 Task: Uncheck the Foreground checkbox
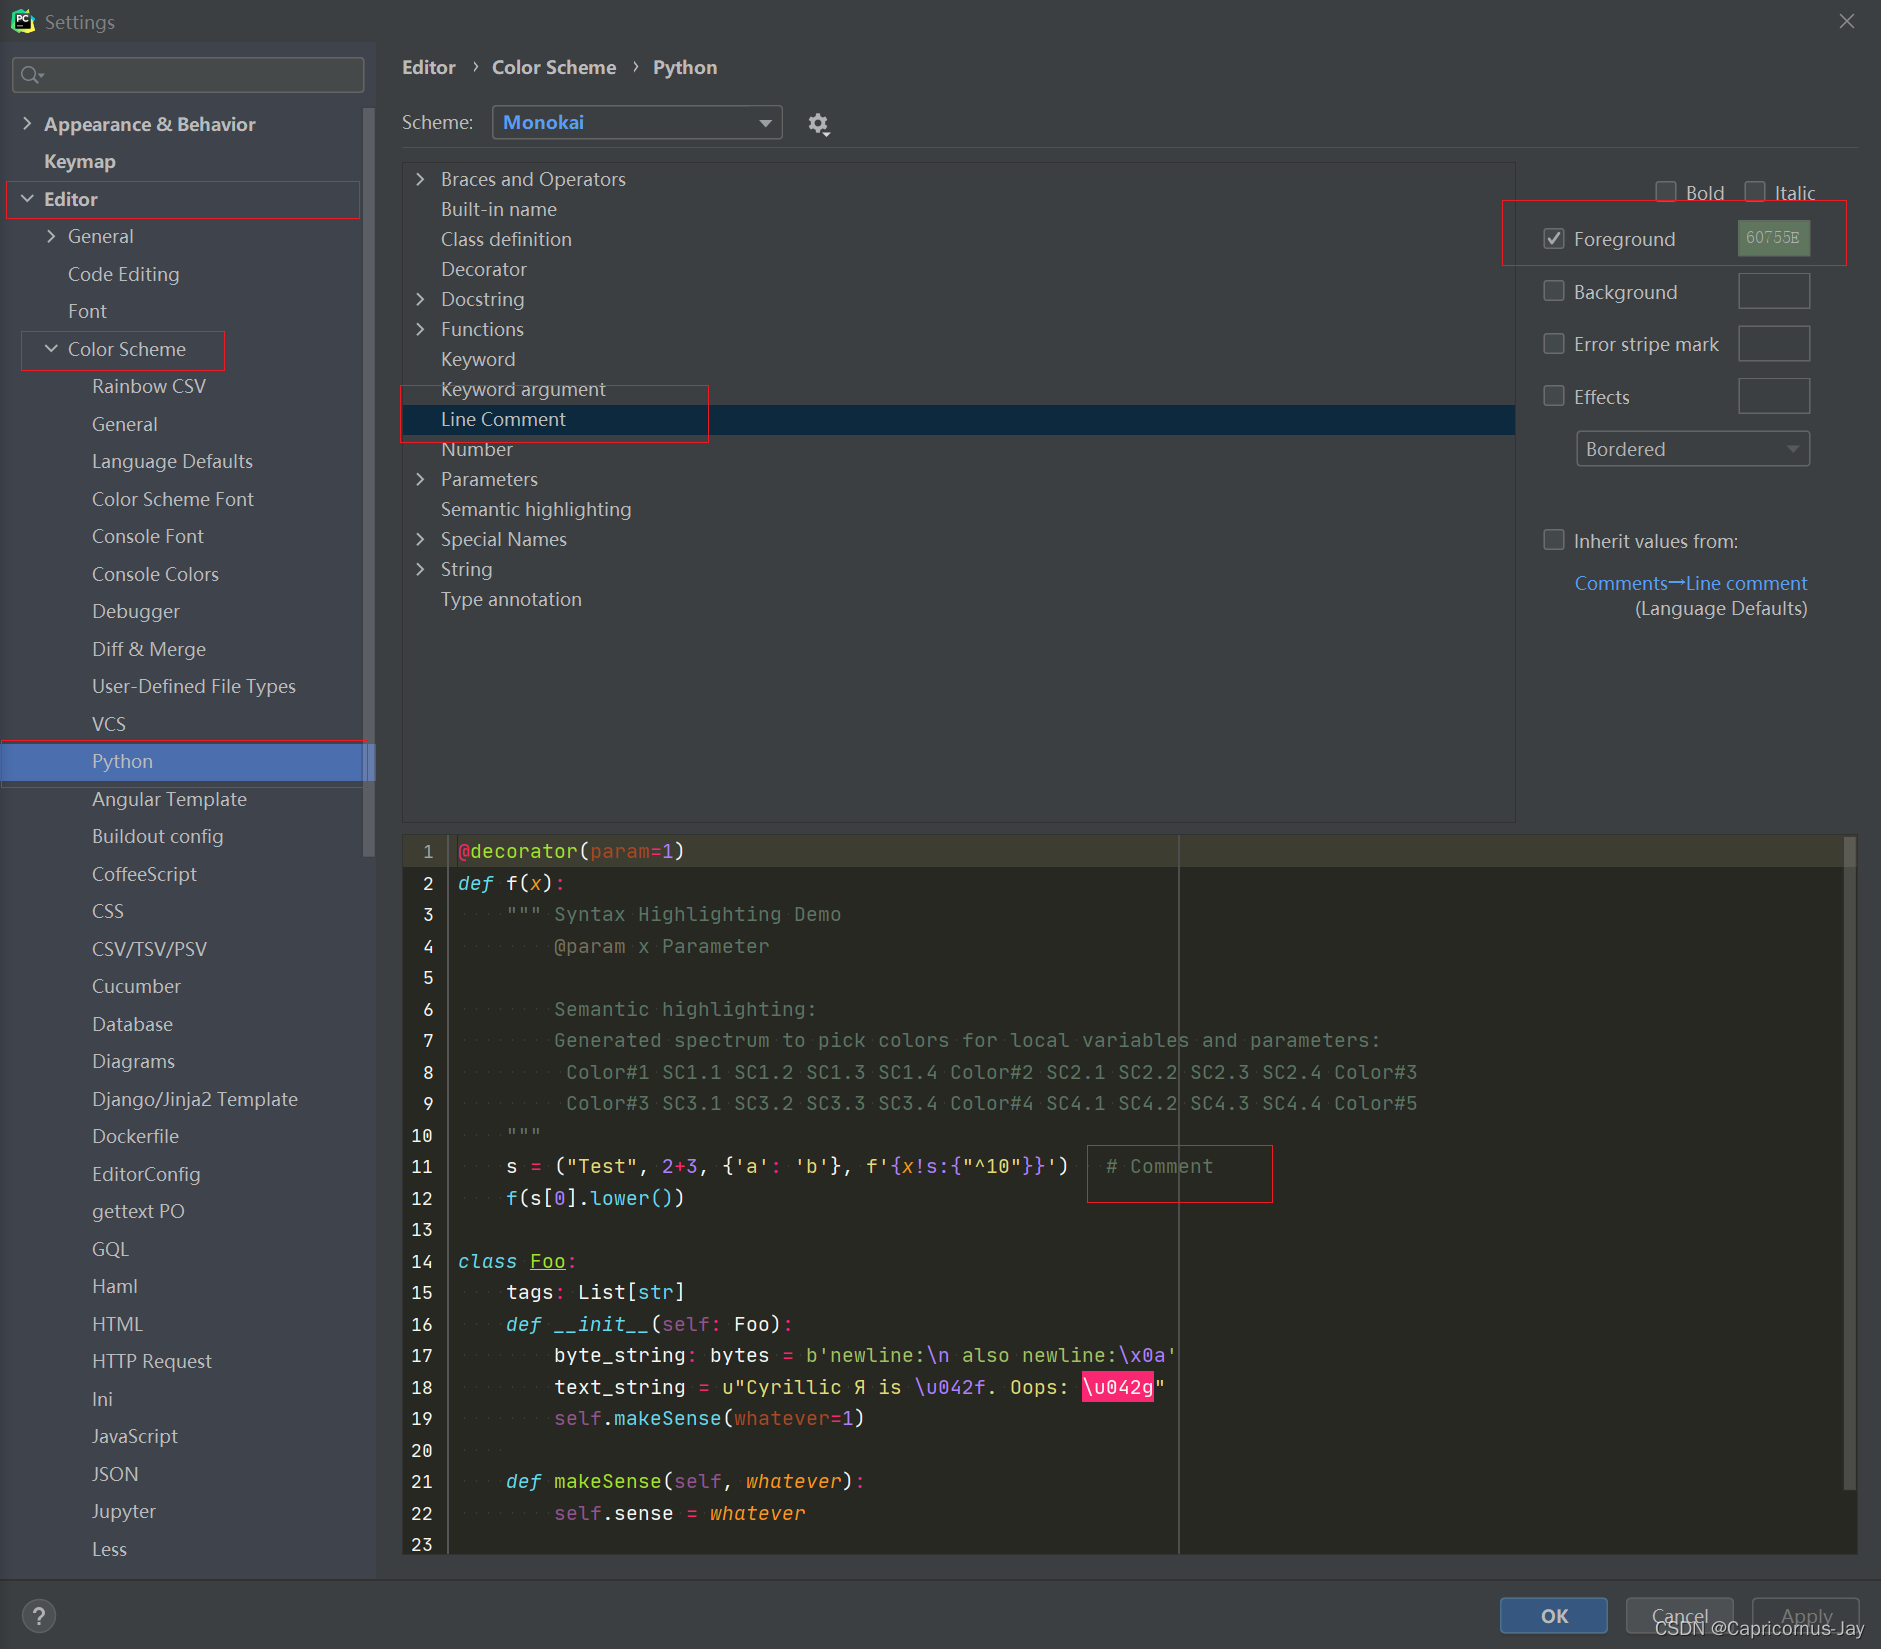1554,239
